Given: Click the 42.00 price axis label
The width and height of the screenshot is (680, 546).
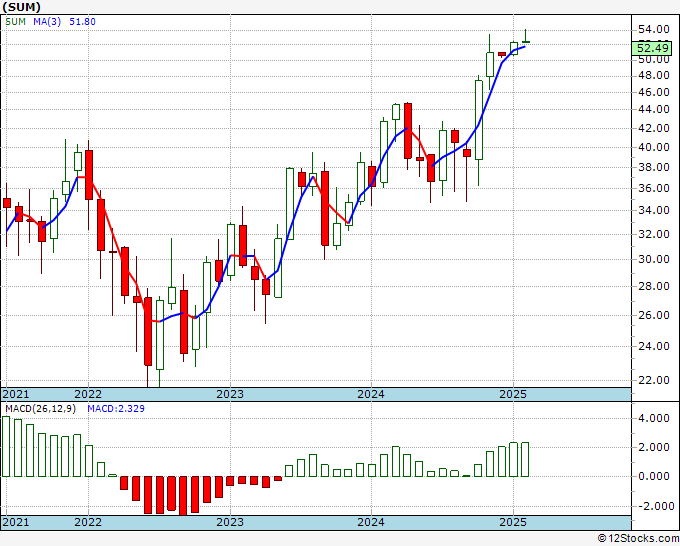Looking at the screenshot, I should [x=654, y=128].
